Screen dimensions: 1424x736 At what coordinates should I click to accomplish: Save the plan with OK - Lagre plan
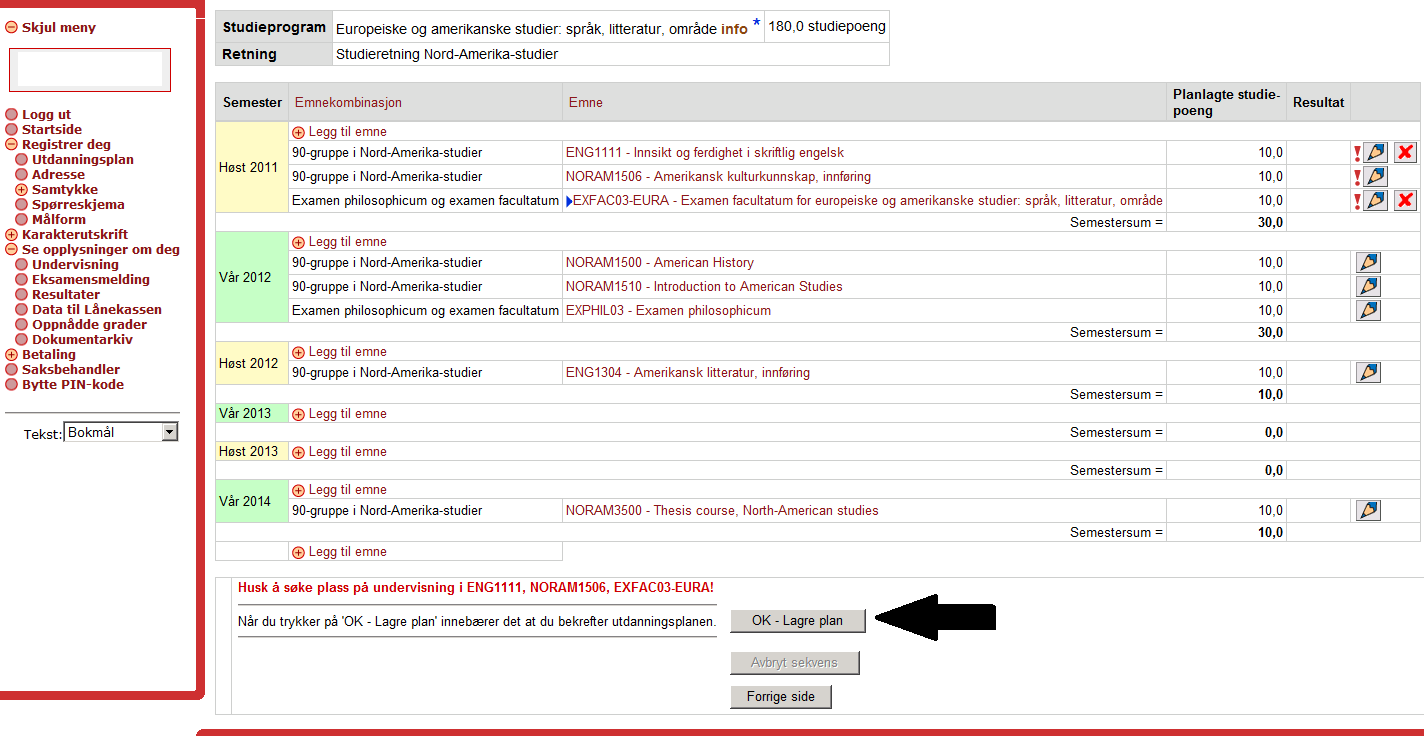tap(797, 621)
